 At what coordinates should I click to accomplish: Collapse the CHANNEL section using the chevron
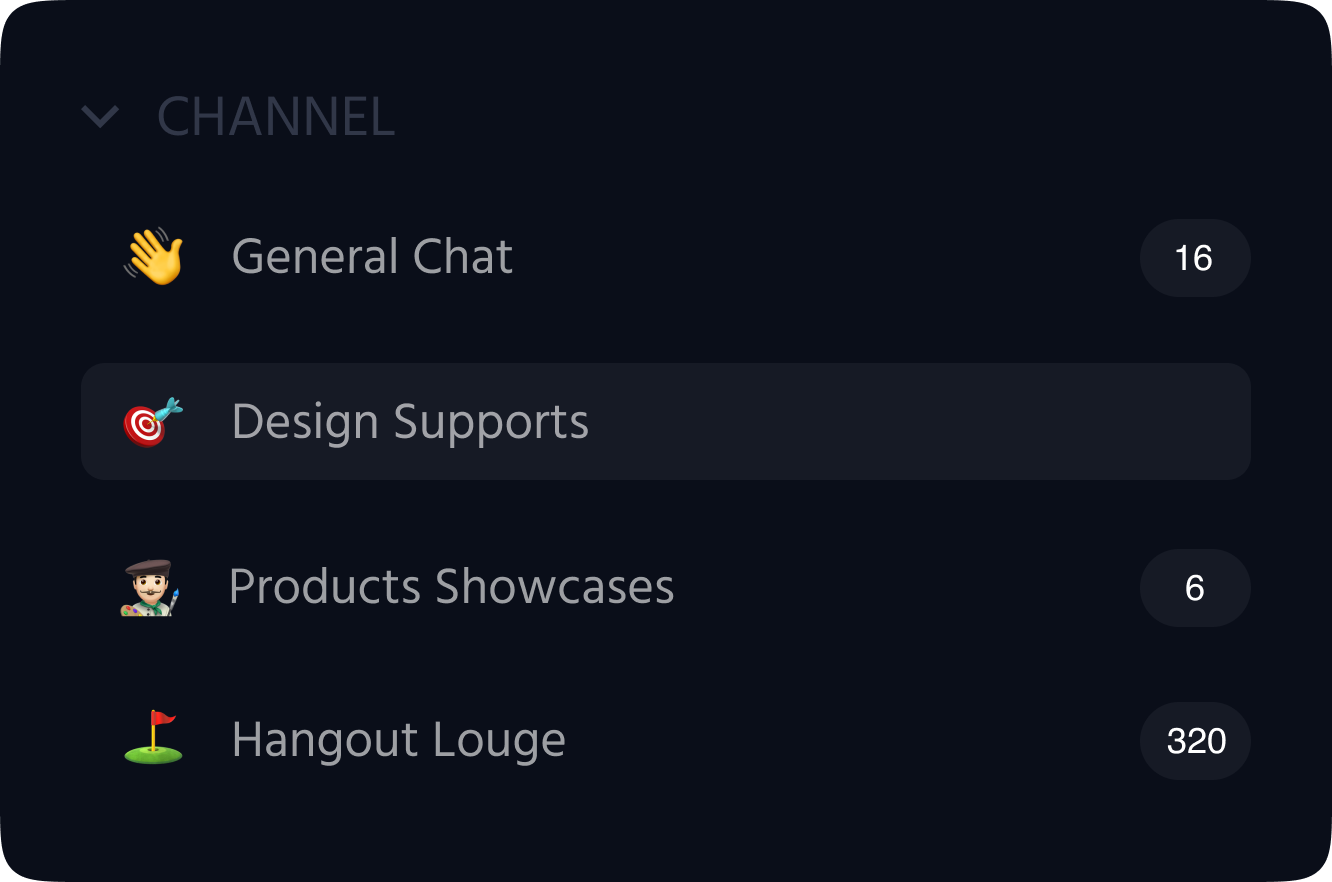100,117
